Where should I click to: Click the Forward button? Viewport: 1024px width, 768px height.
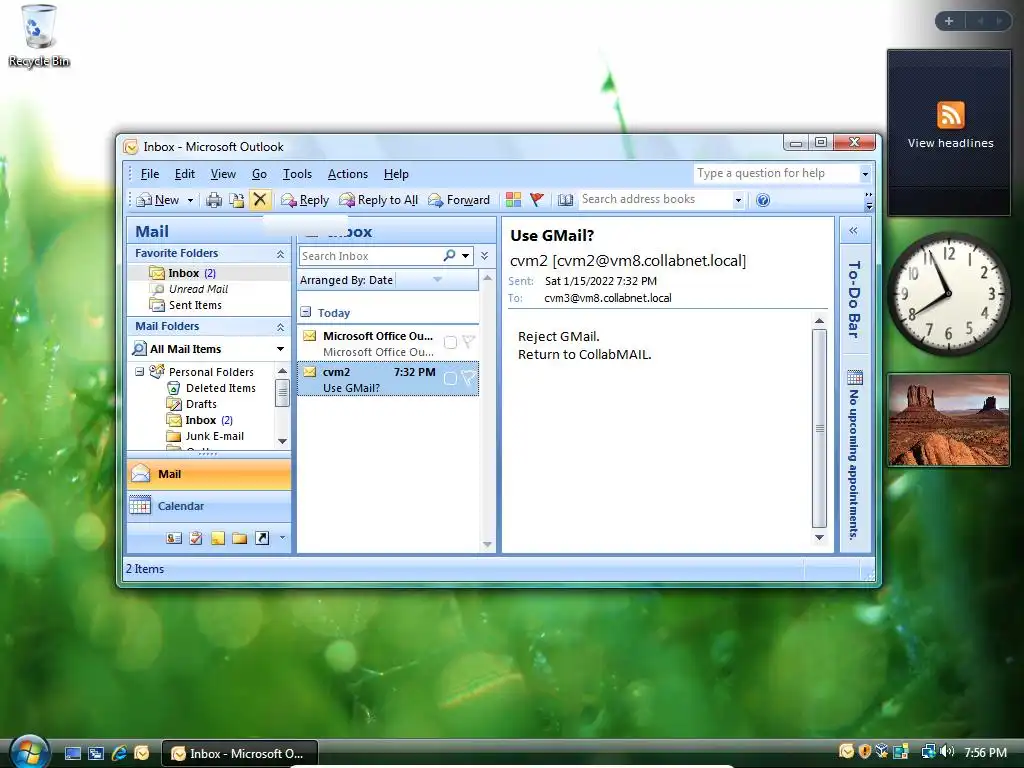pyautogui.click(x=458, y=200)
